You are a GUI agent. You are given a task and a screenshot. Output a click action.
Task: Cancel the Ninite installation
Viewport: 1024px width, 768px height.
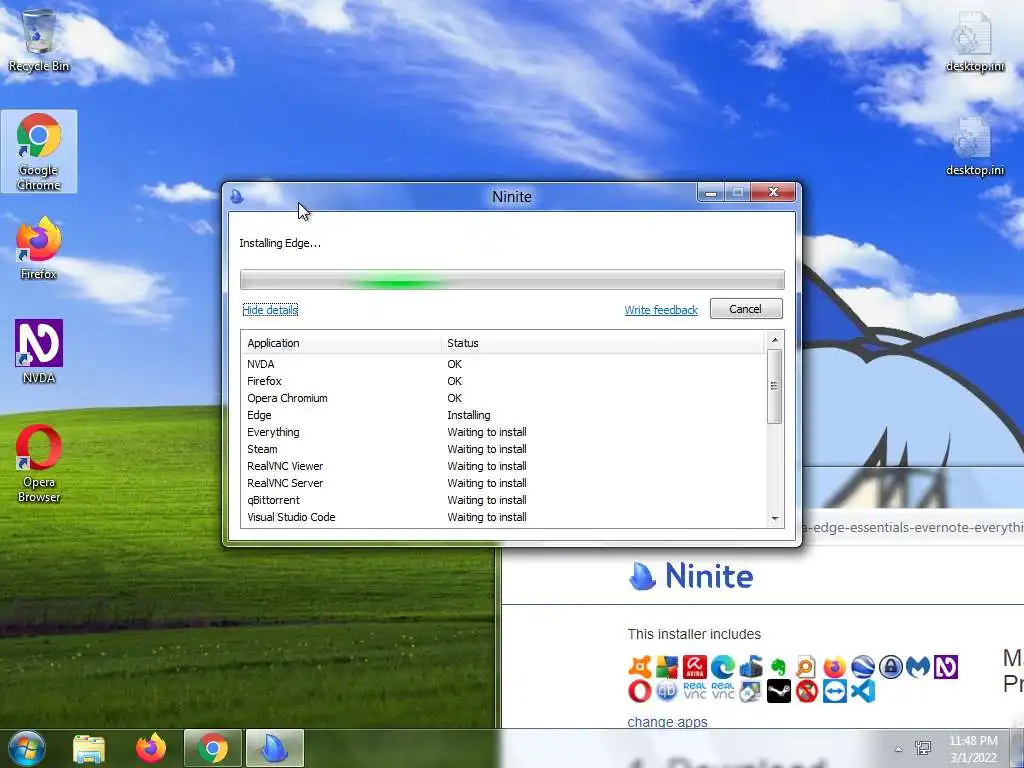(746, 309)
